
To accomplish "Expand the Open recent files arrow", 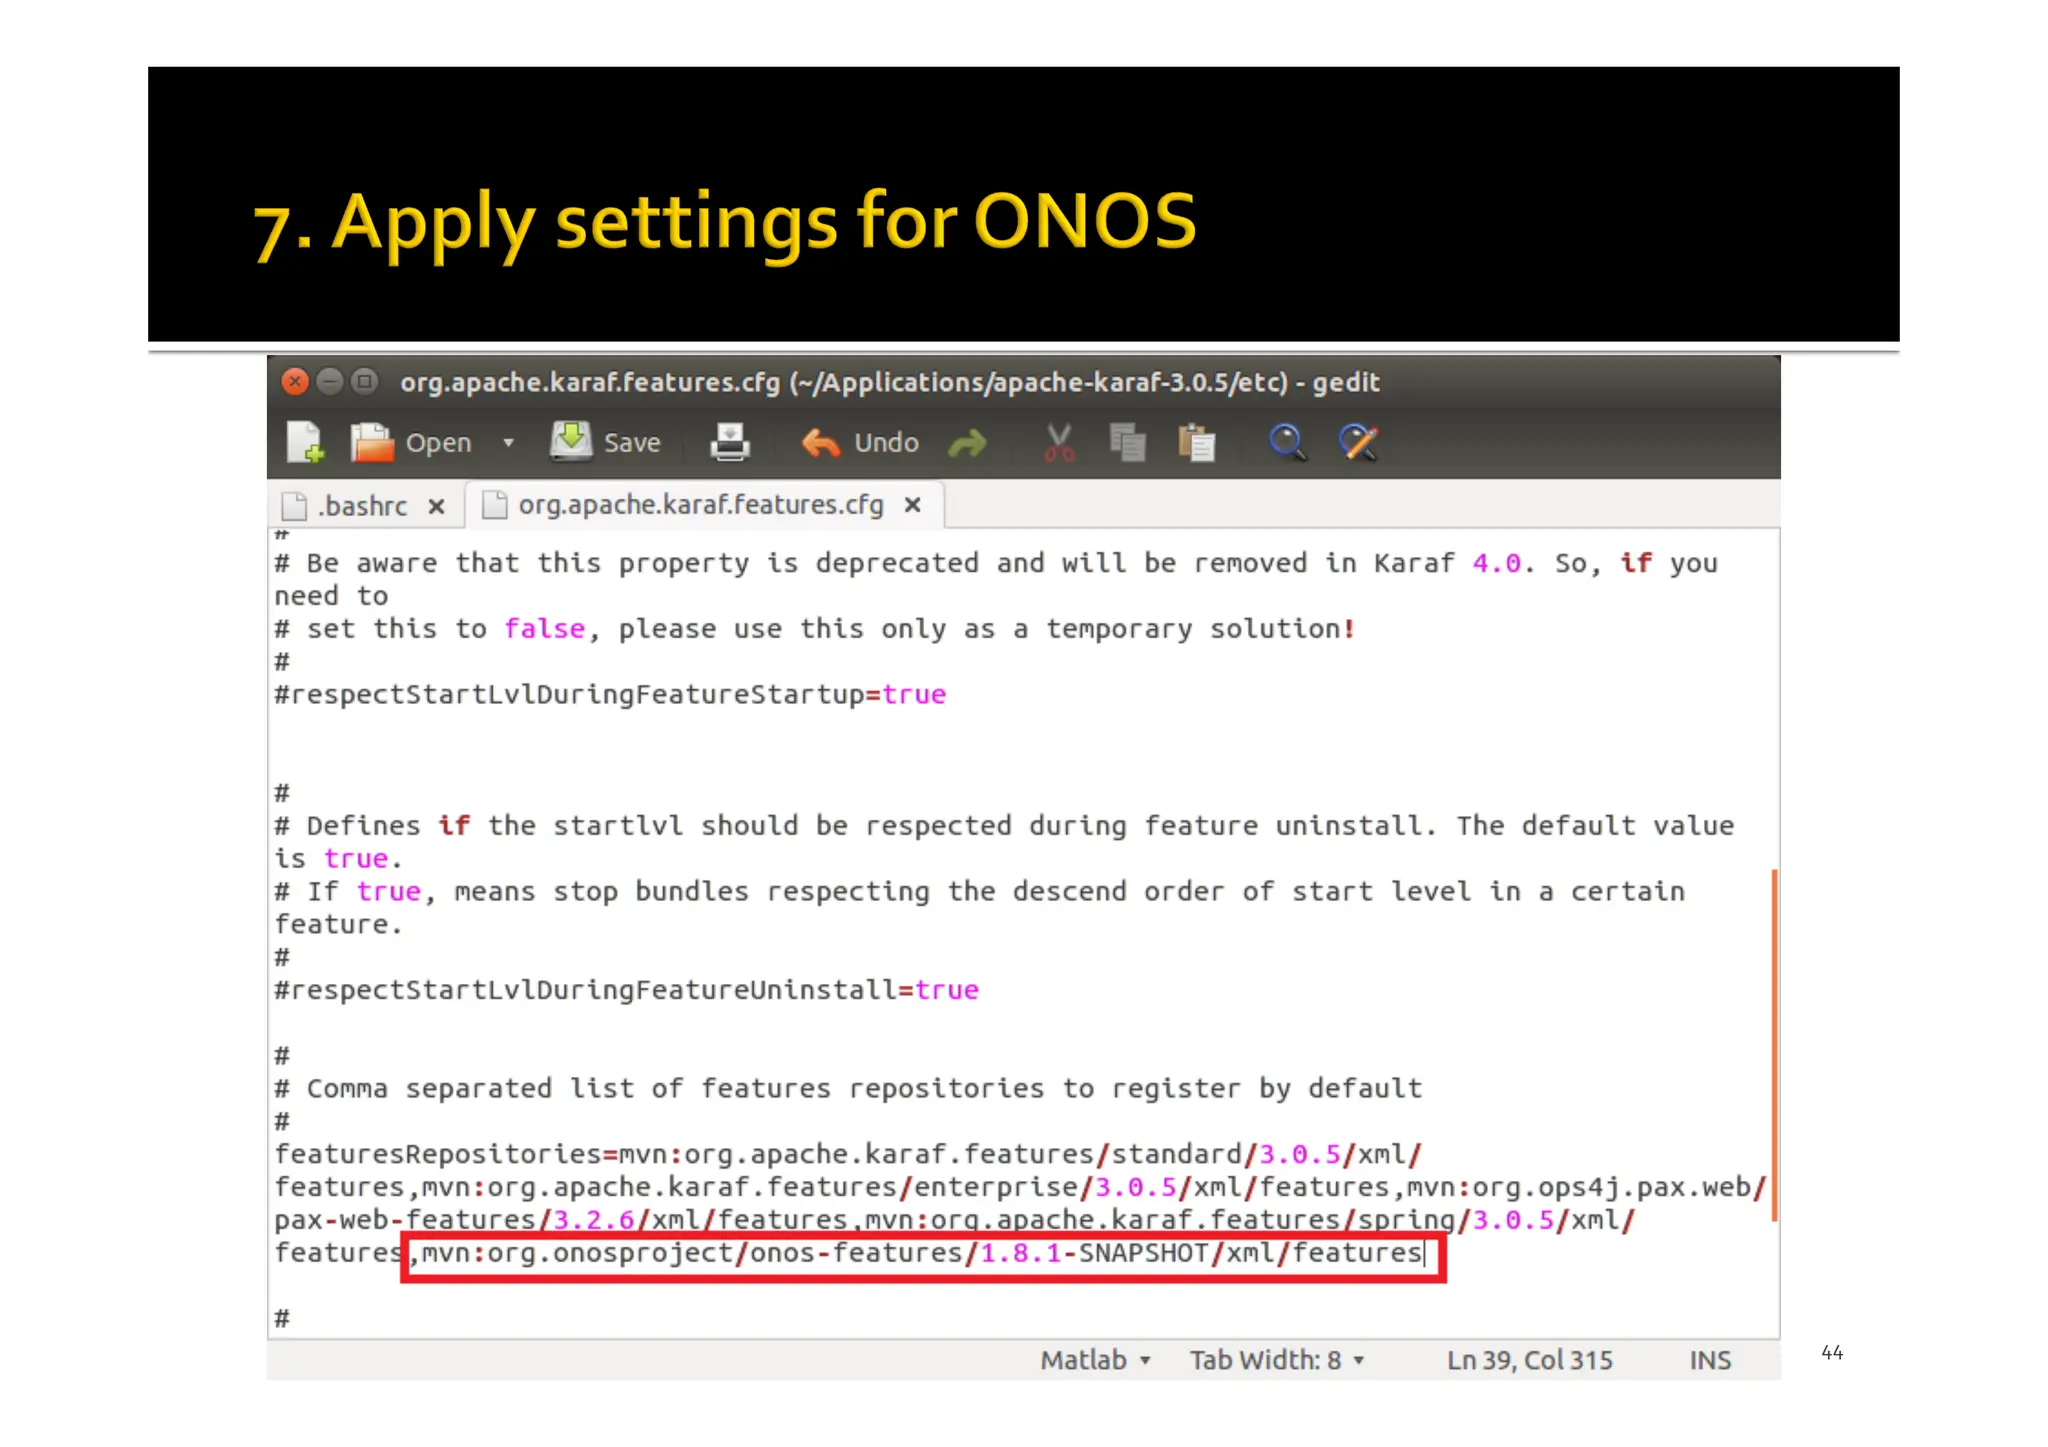I will 508,442.
